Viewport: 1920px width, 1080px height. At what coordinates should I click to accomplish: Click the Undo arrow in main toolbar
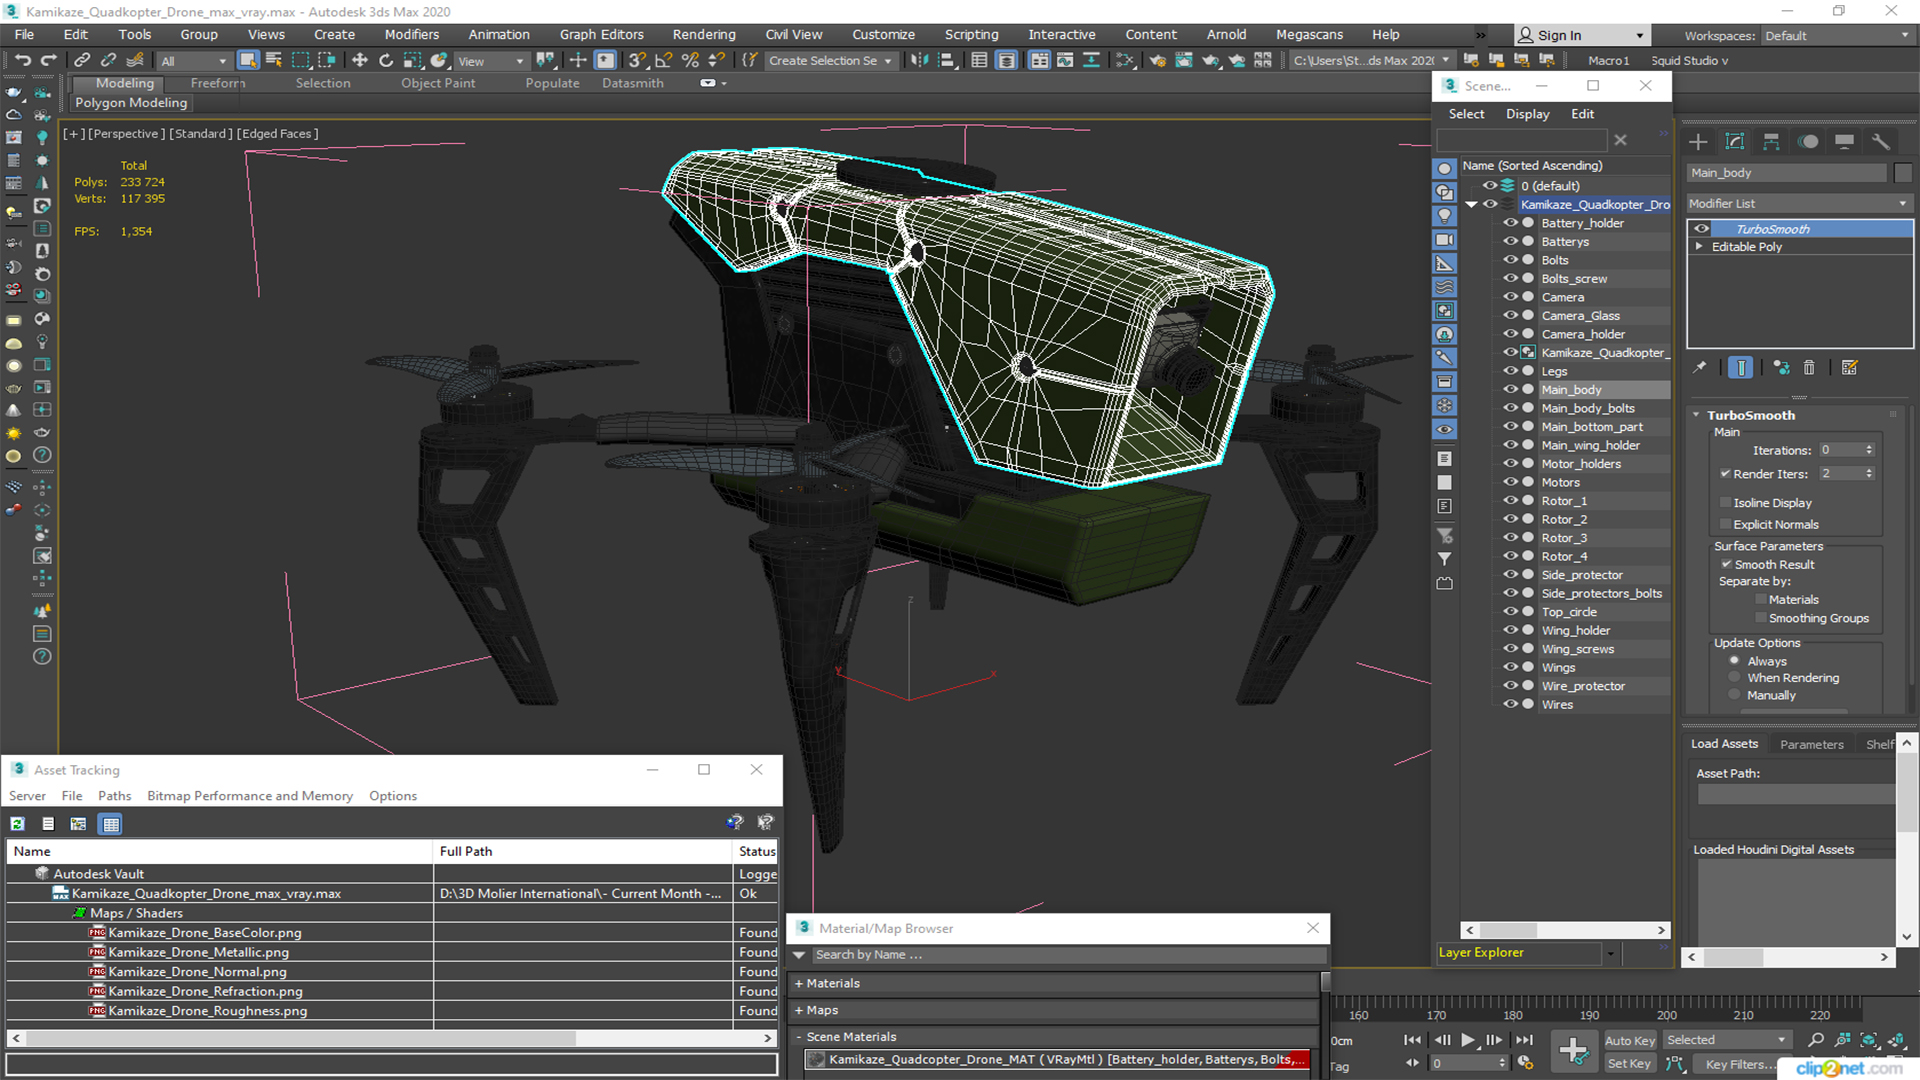(x=22, y=61)
